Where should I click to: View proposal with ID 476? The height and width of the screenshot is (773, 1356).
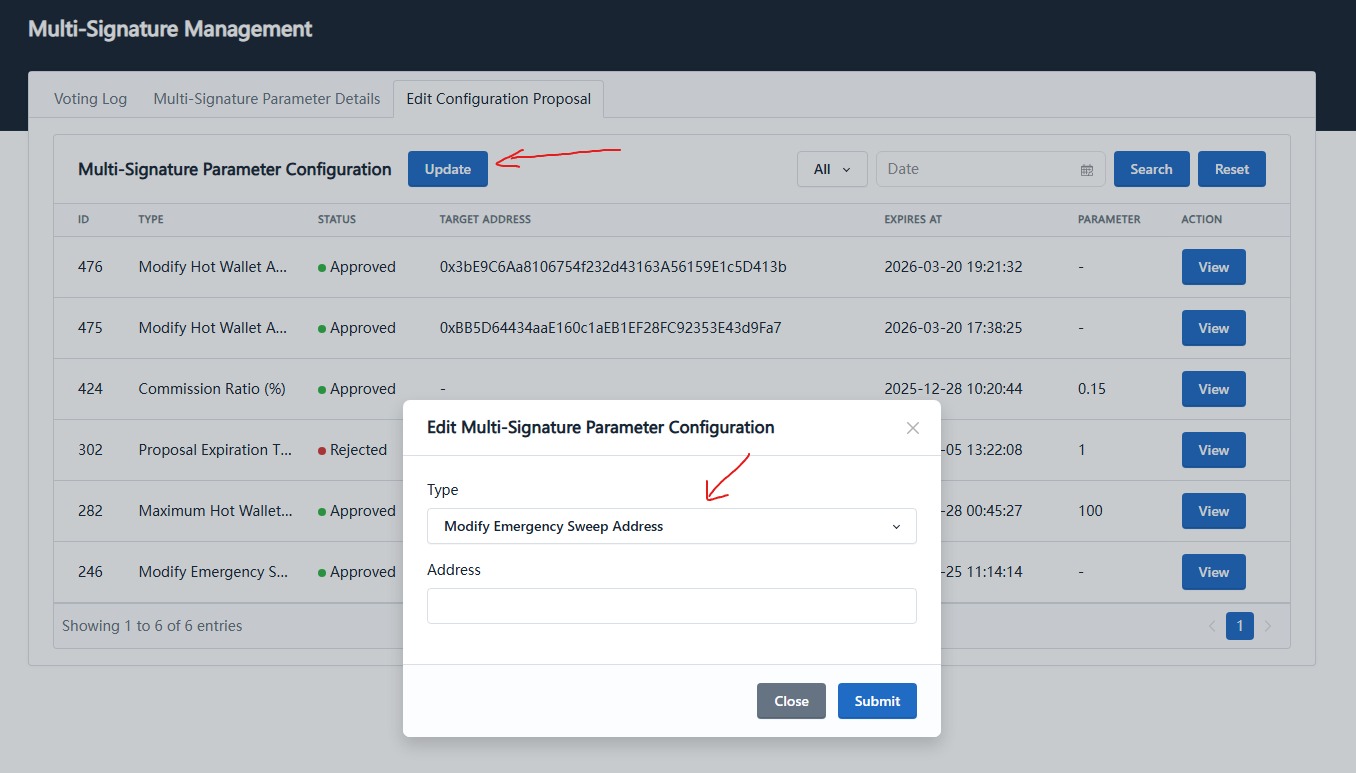[x=1213, y=267]
